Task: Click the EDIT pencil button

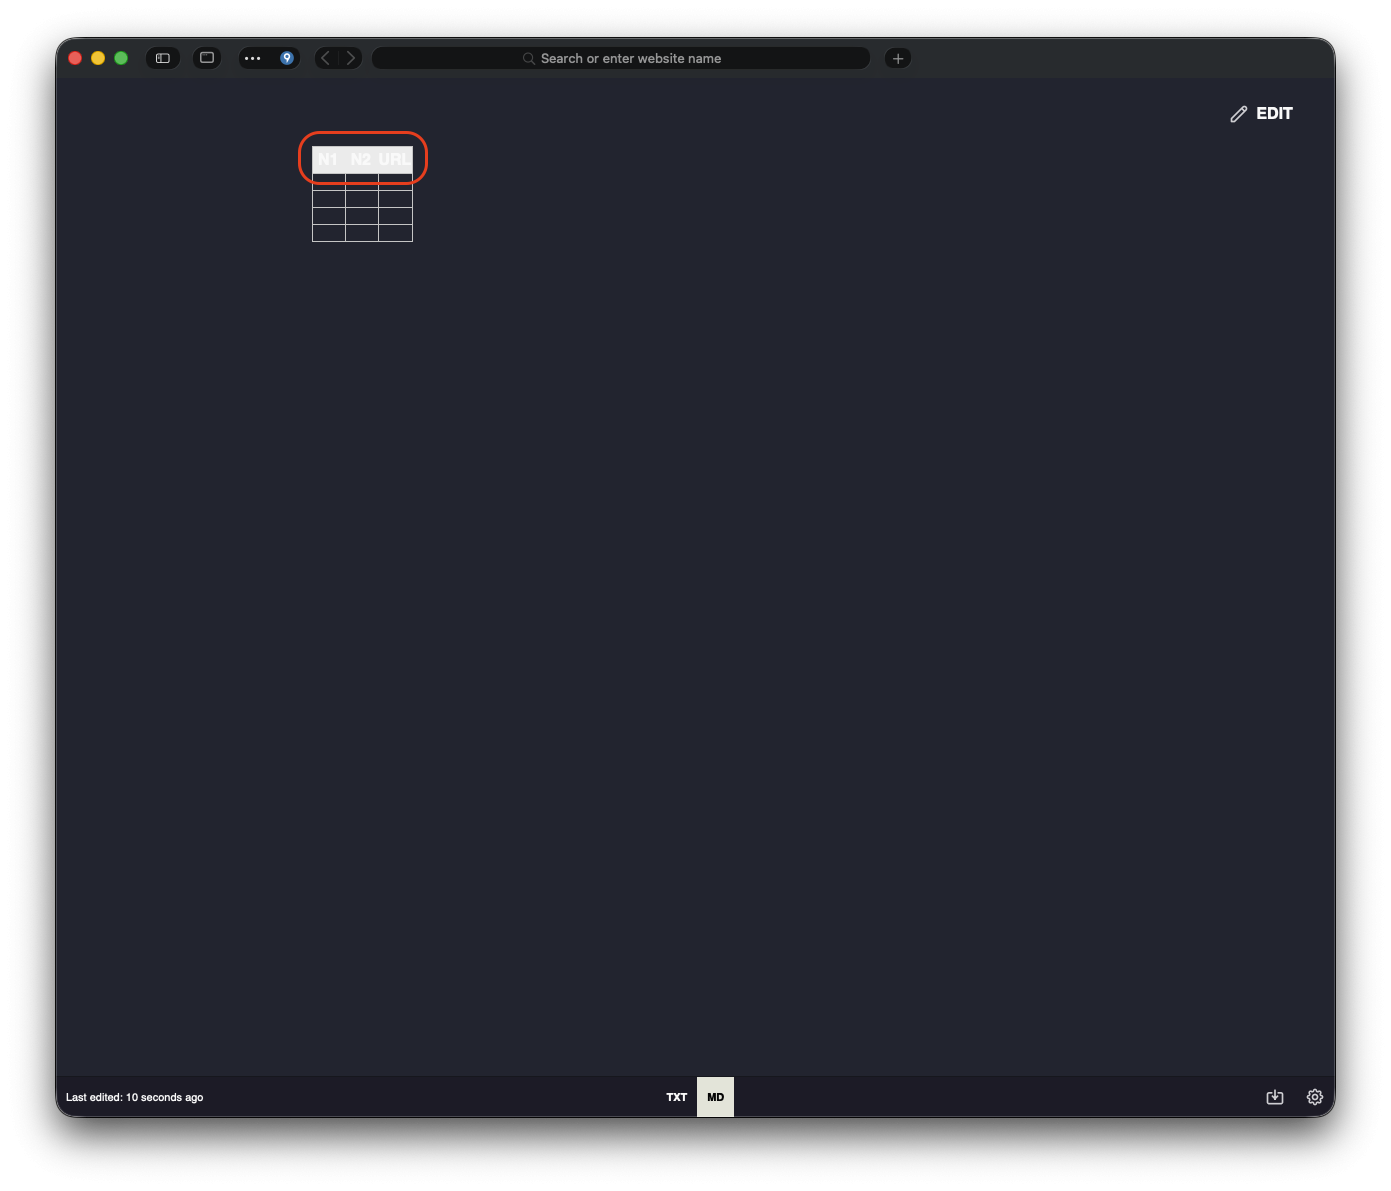Action: tap(1261, 114)
